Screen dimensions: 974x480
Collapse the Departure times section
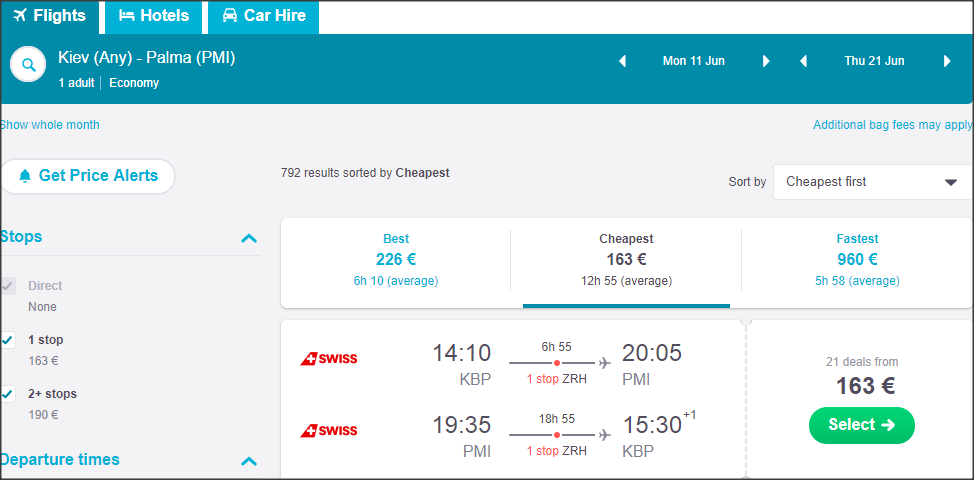[x=249, y=461]
